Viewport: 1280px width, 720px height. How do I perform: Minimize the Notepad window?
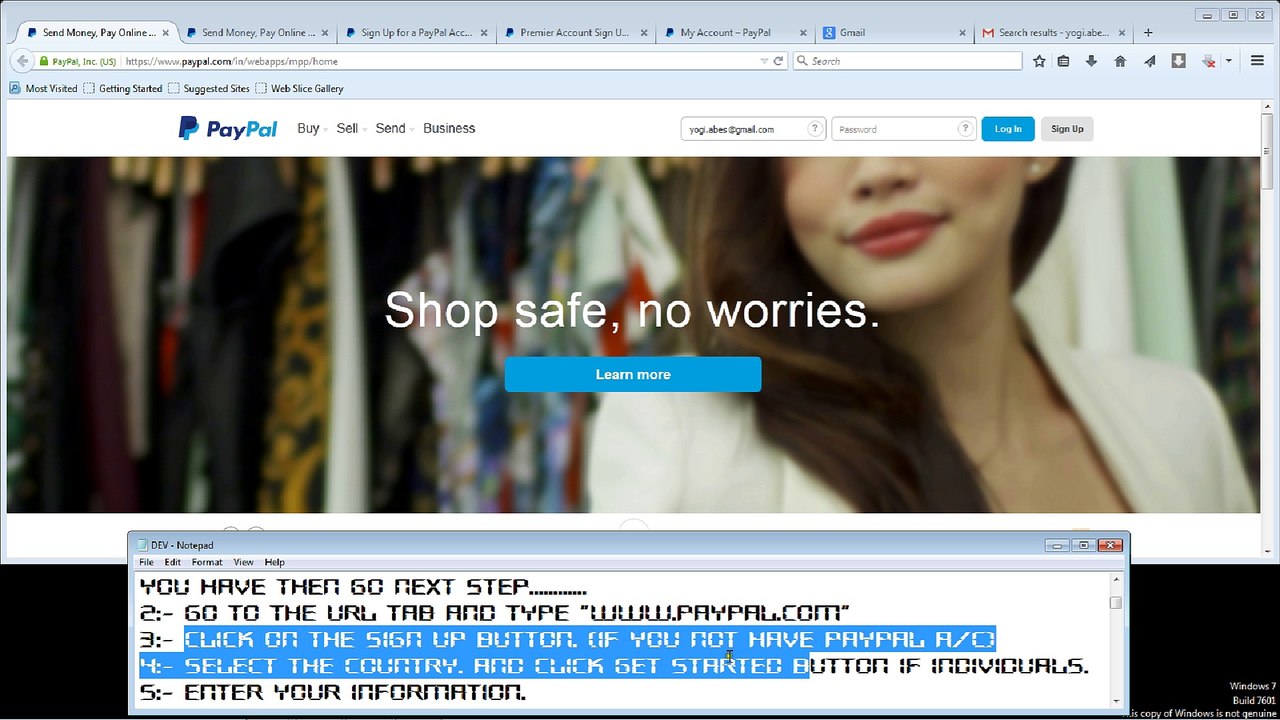1057,545
